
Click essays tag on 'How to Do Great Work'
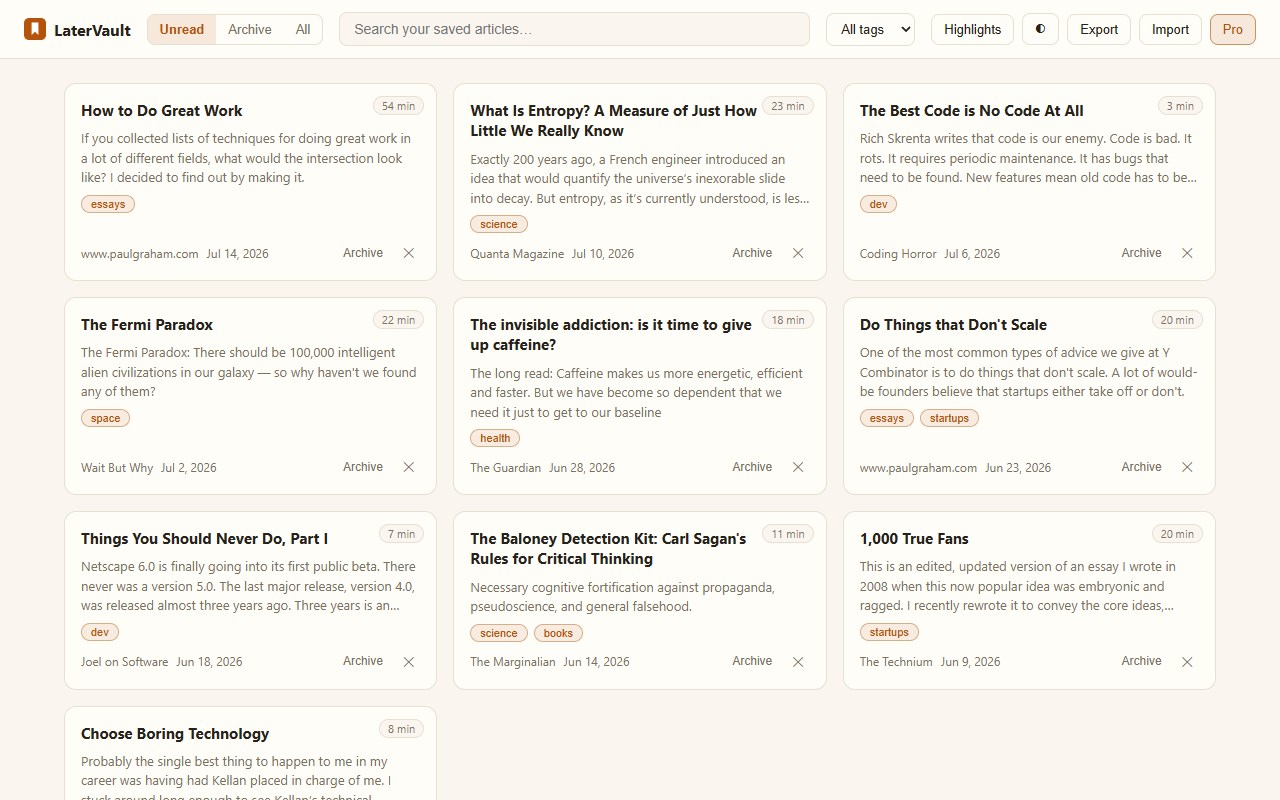point(108,204)
